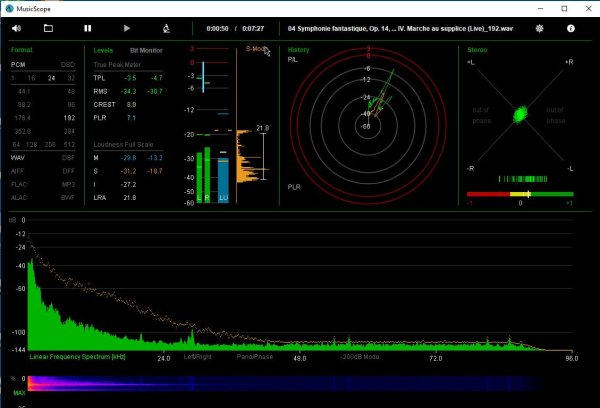Open the info icon
600x408 pixels.
571,29
